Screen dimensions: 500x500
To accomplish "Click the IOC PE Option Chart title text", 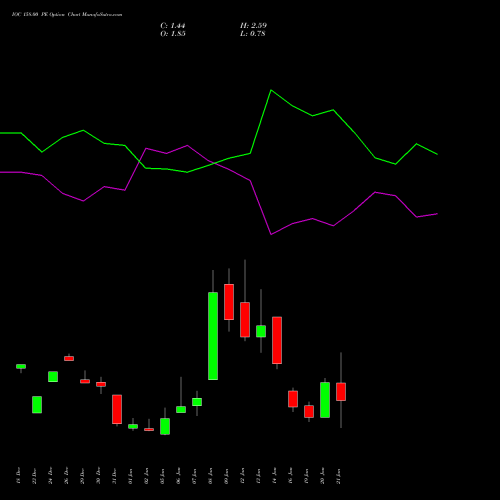I will pos(67,15).
